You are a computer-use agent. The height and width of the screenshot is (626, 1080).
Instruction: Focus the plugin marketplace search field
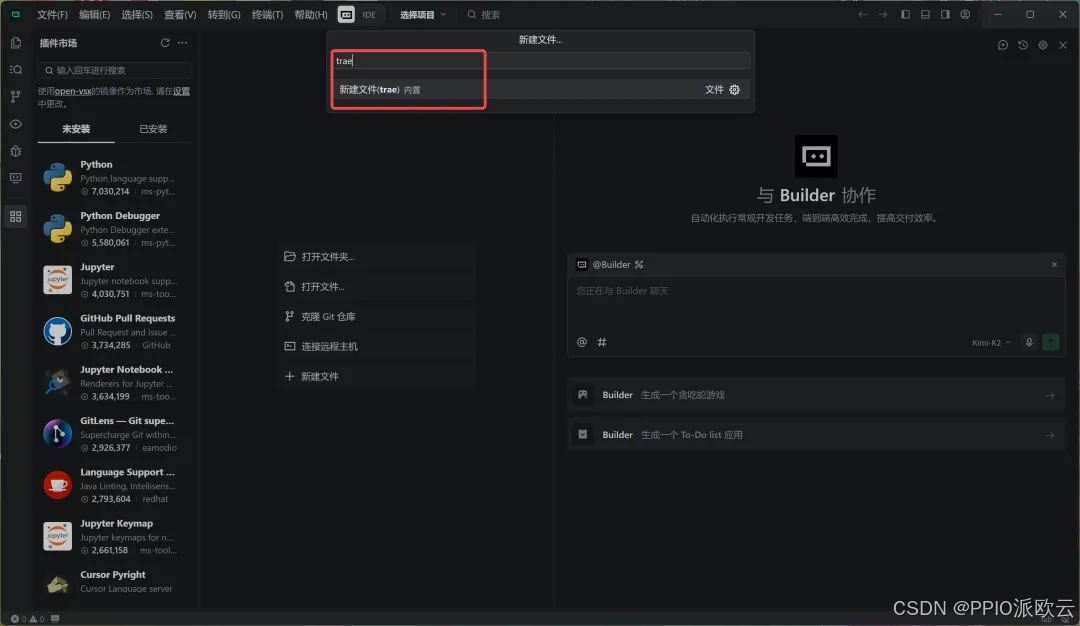click(x=115, y=70)
